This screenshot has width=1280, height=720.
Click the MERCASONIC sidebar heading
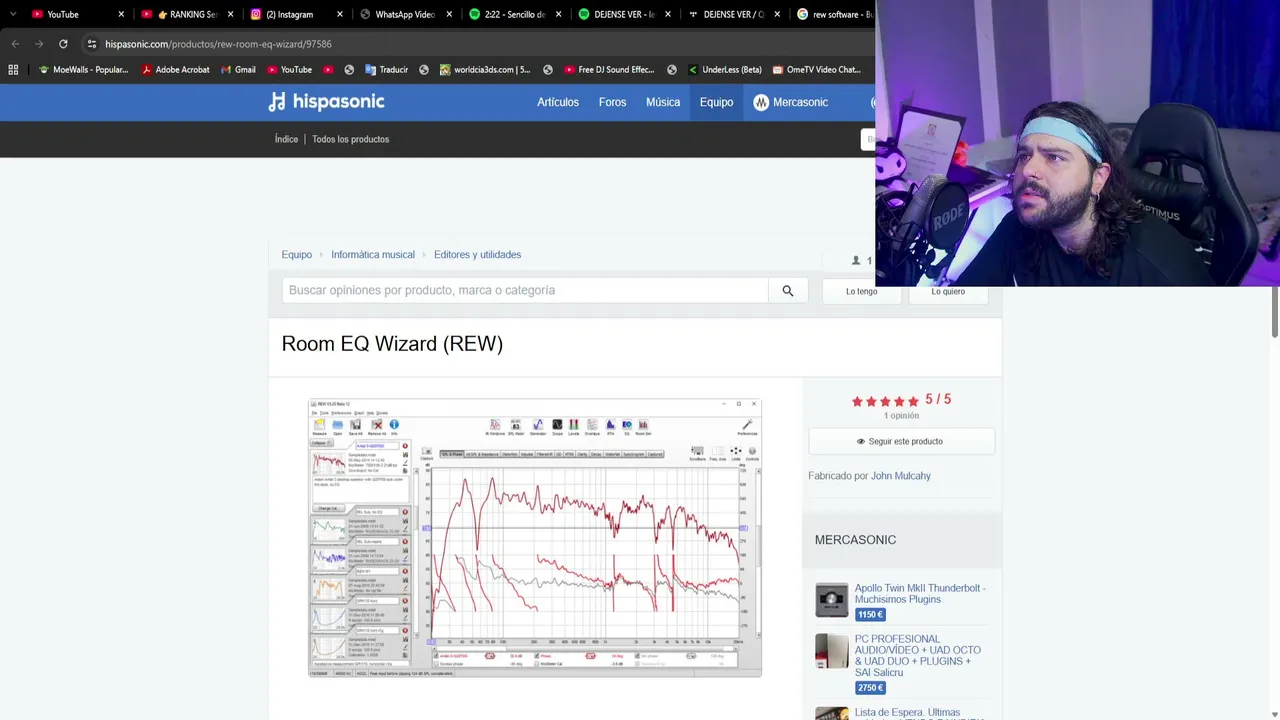(855, 540)
